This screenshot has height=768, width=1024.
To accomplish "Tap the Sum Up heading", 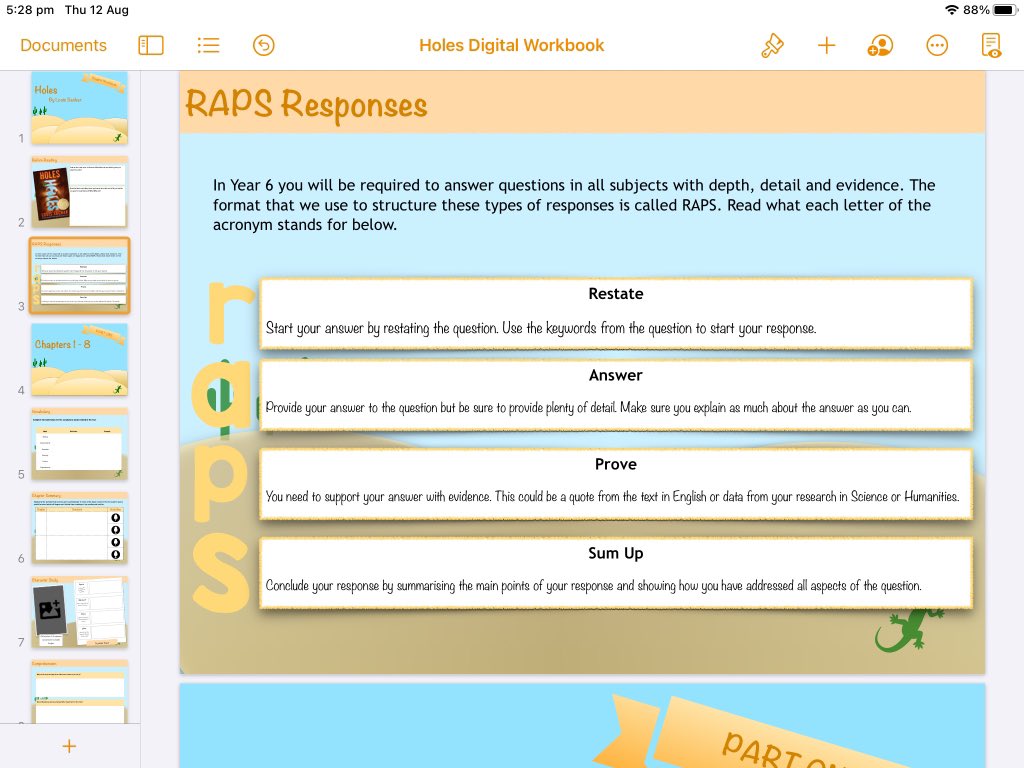I will pyautogui.click(x=616, y=553).
